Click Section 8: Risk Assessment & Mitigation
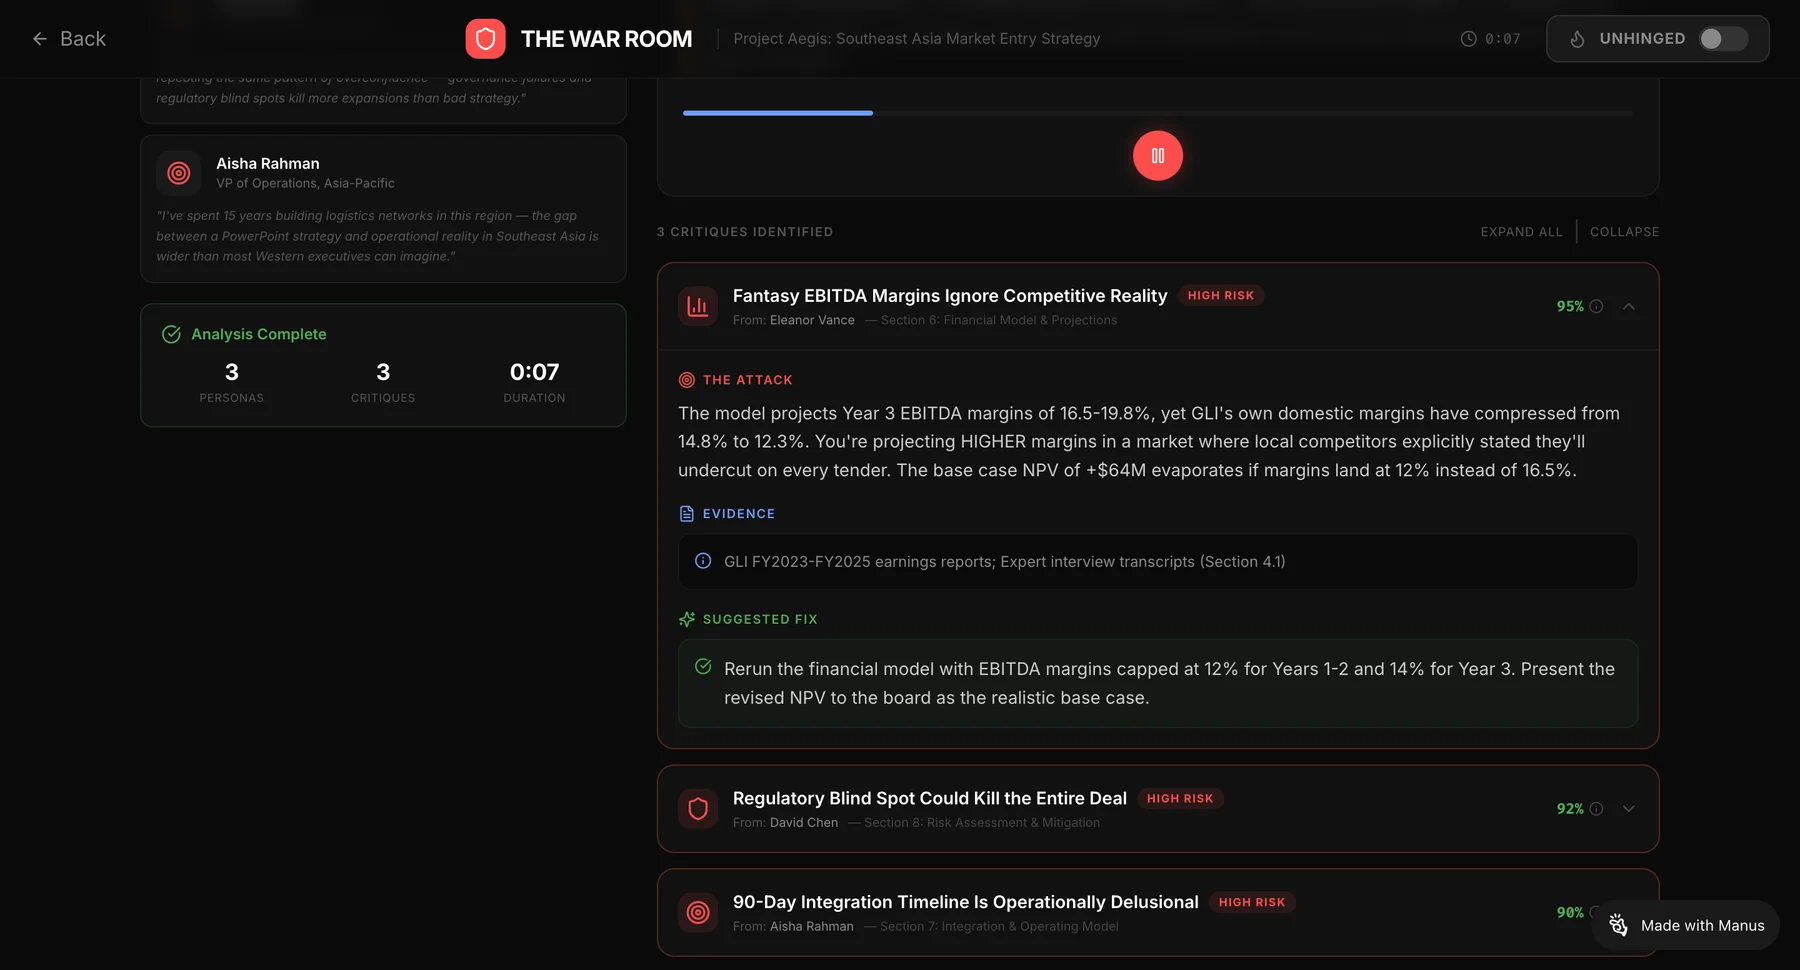Viewport: 1800px width, 970px height. pos(982,823)
